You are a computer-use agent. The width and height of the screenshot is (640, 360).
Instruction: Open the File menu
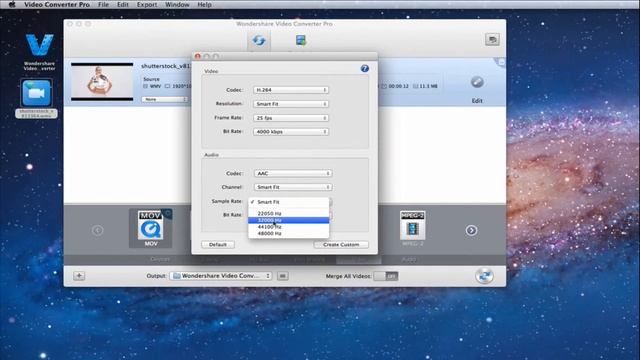point(103,4)
